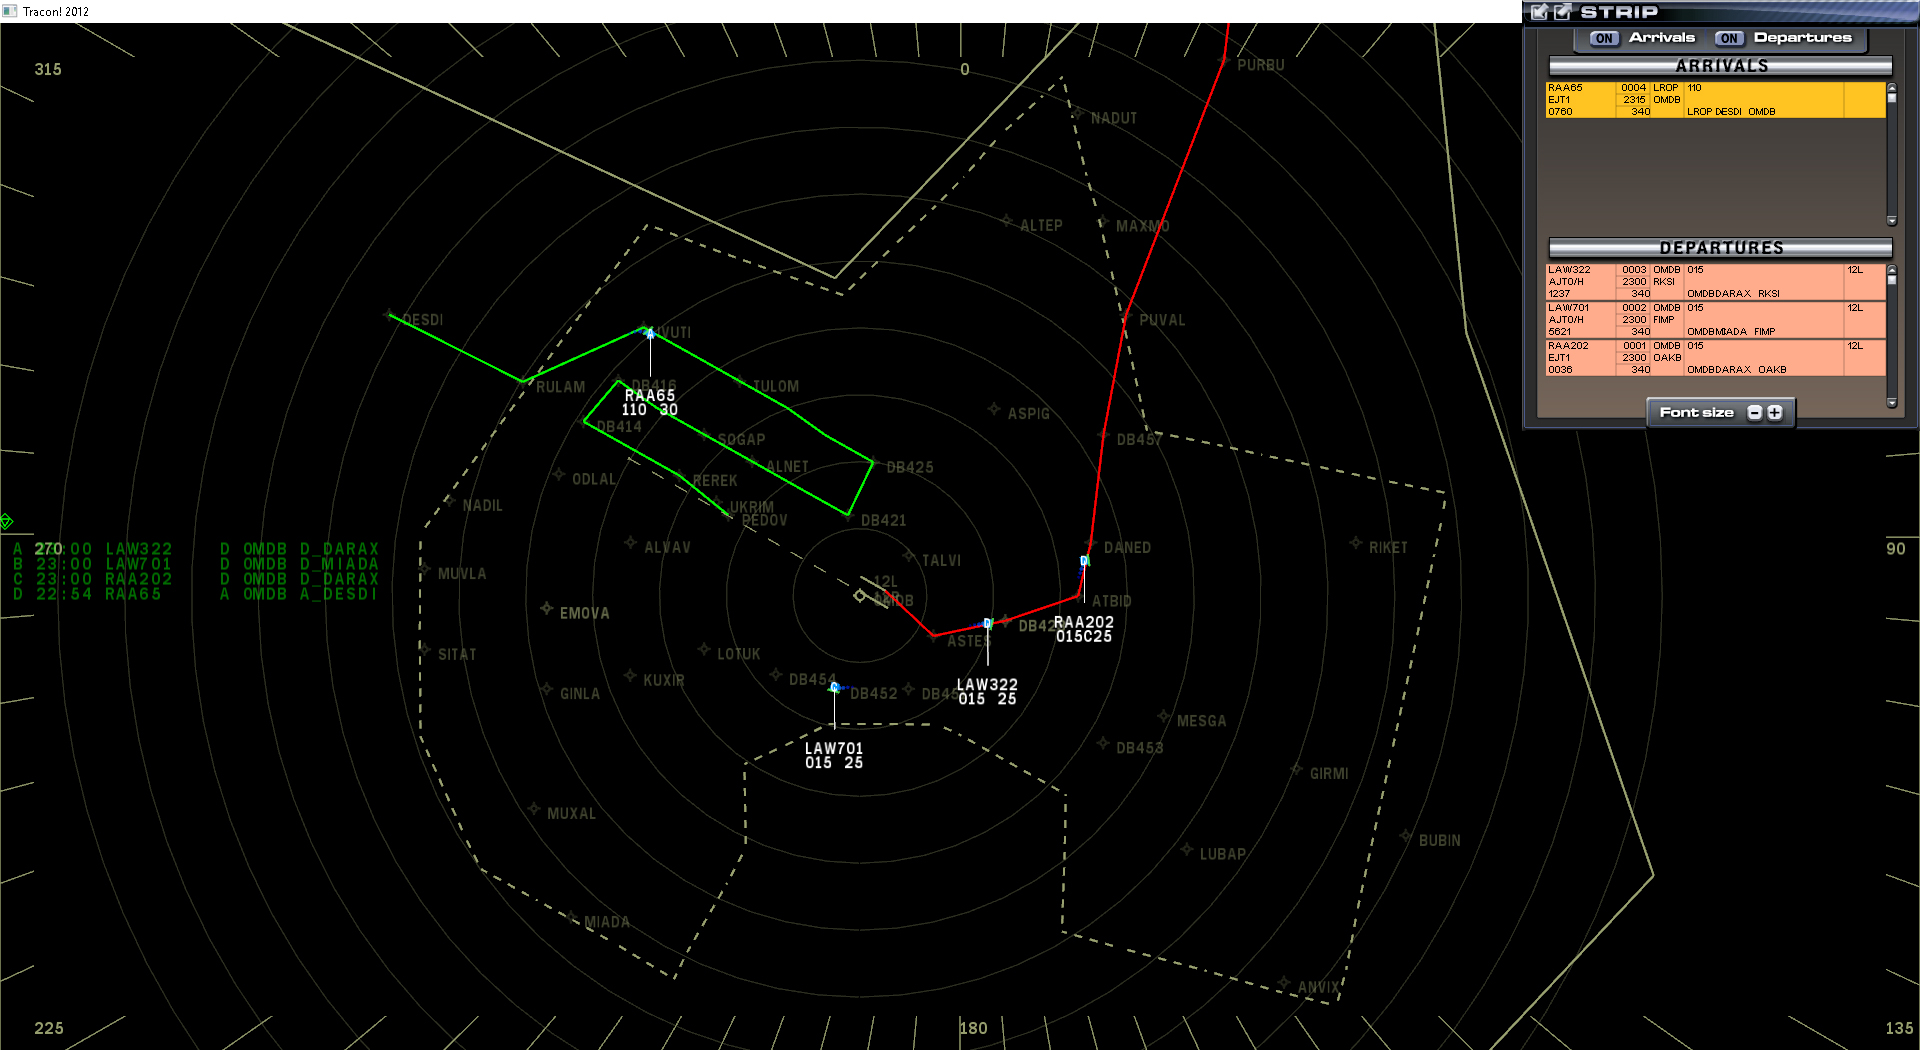Select the LAW701 aircraft symbol
This screenshot has height=1050, width=1920.
(x=834, y=687)
